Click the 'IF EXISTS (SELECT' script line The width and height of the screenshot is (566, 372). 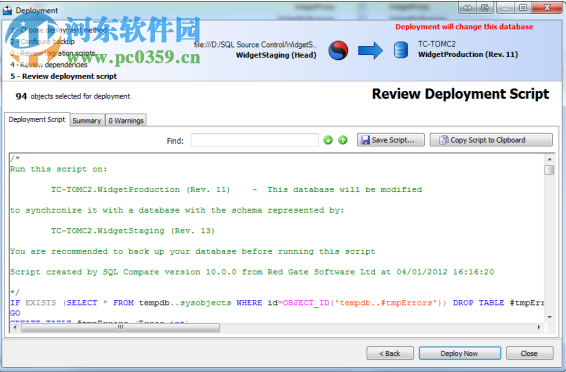pos(277,303)
